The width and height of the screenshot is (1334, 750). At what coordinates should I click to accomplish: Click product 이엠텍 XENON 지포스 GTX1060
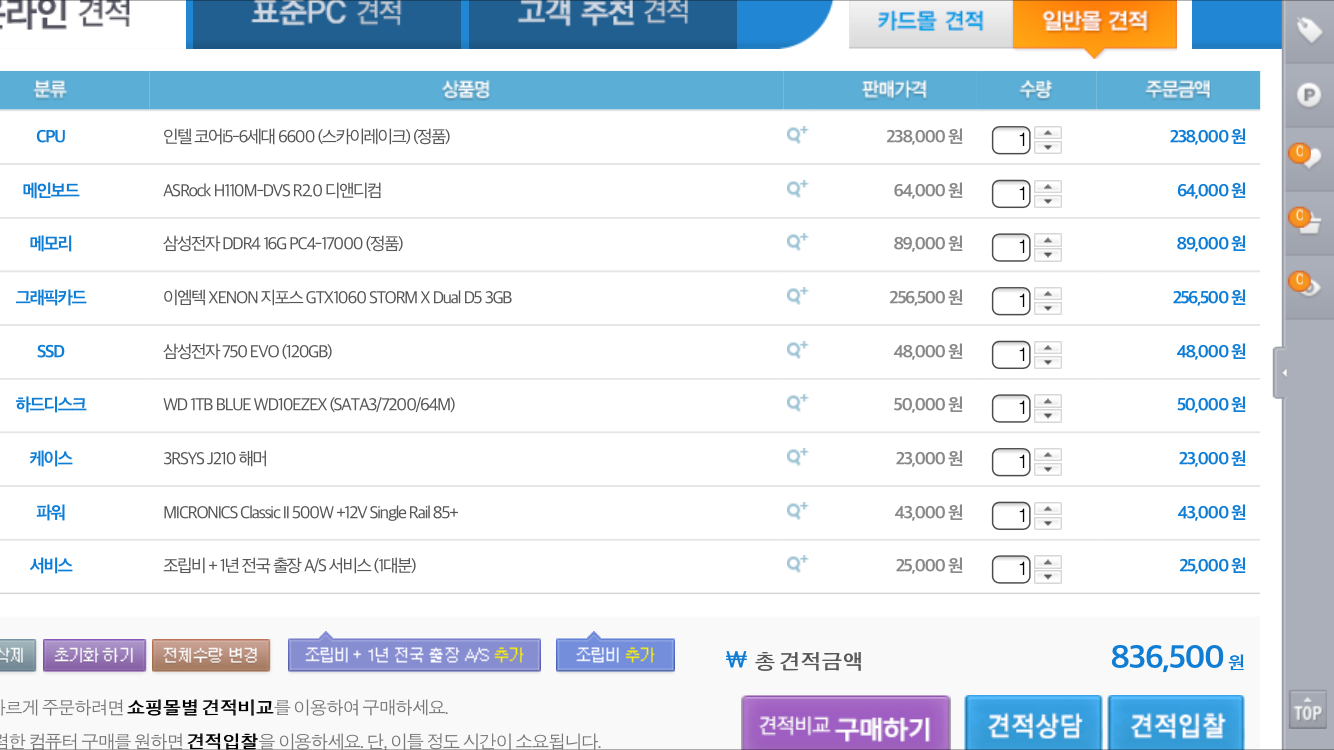[337, 298]
